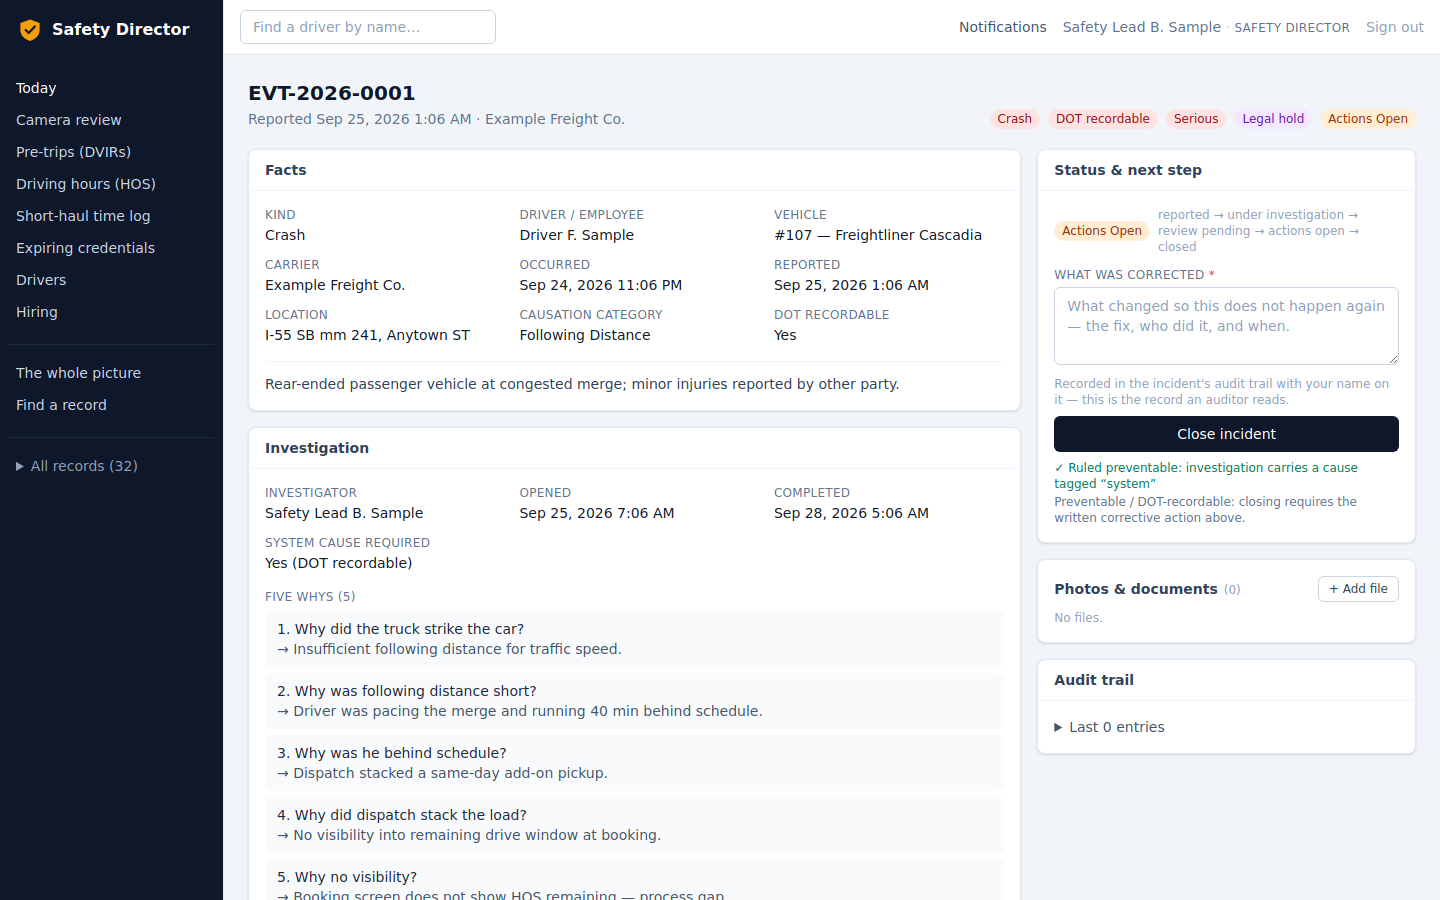The width and height of the screenshot is (1440, 900).
Task: Expand the Last 0 entries audit trail
Action: coord(1110,727)
